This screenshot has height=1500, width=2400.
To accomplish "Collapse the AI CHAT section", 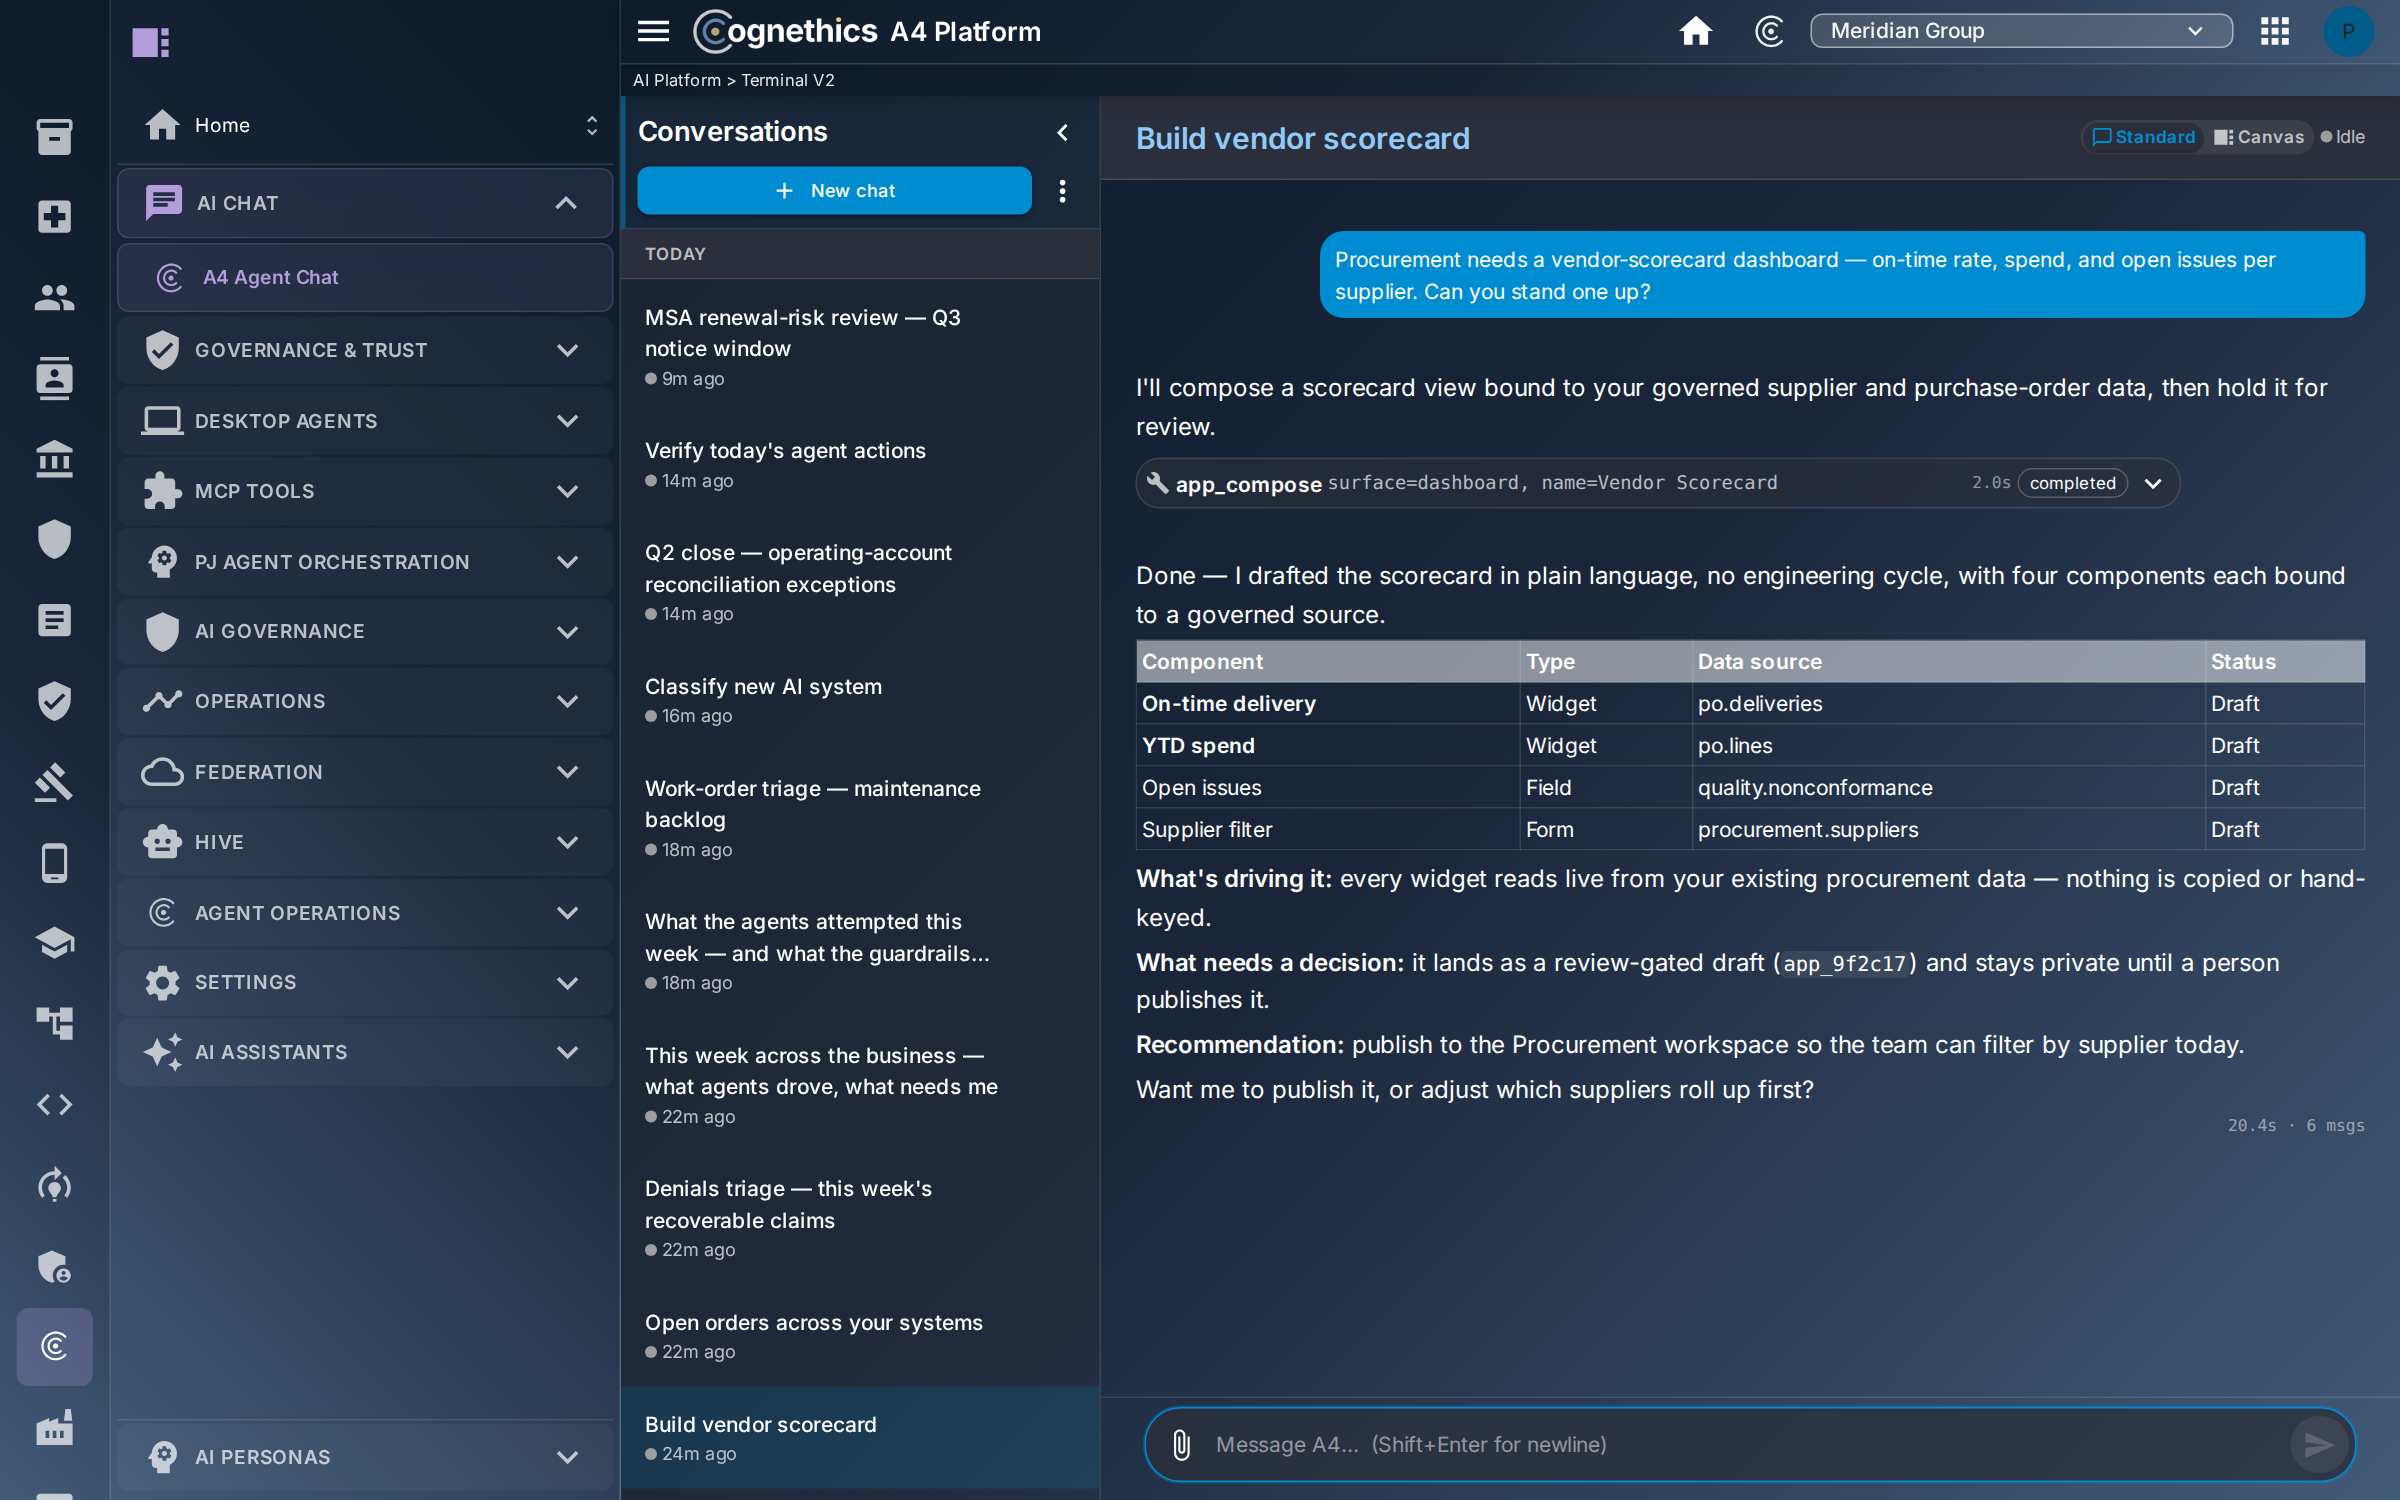I will pos(365,203).
